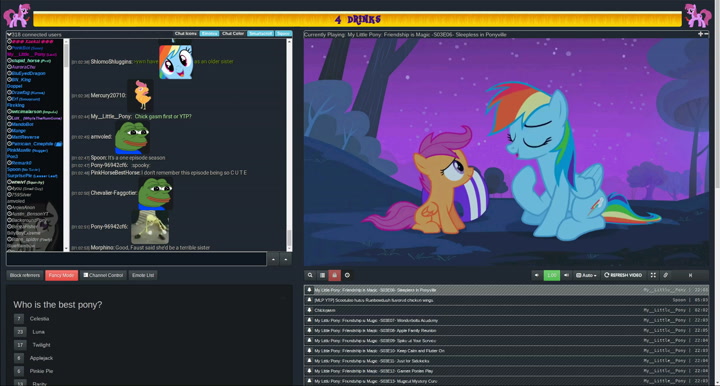Open the Emote List tab
The height and width of the screenshot is (386, 720).
tap(143, 275)
